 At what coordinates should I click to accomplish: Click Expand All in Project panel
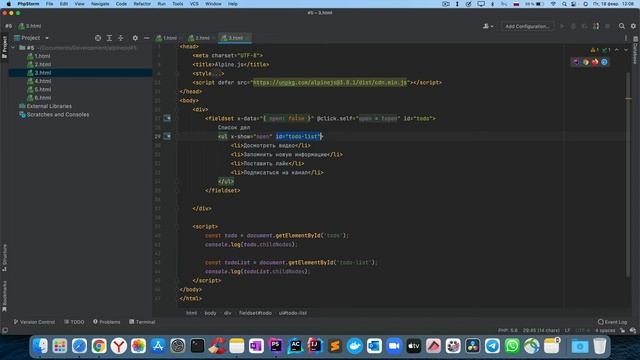(109, 38)
